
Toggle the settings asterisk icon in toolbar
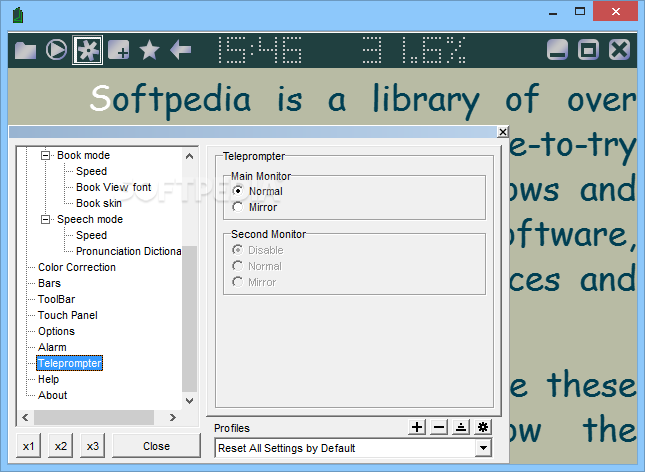(88, 50)
